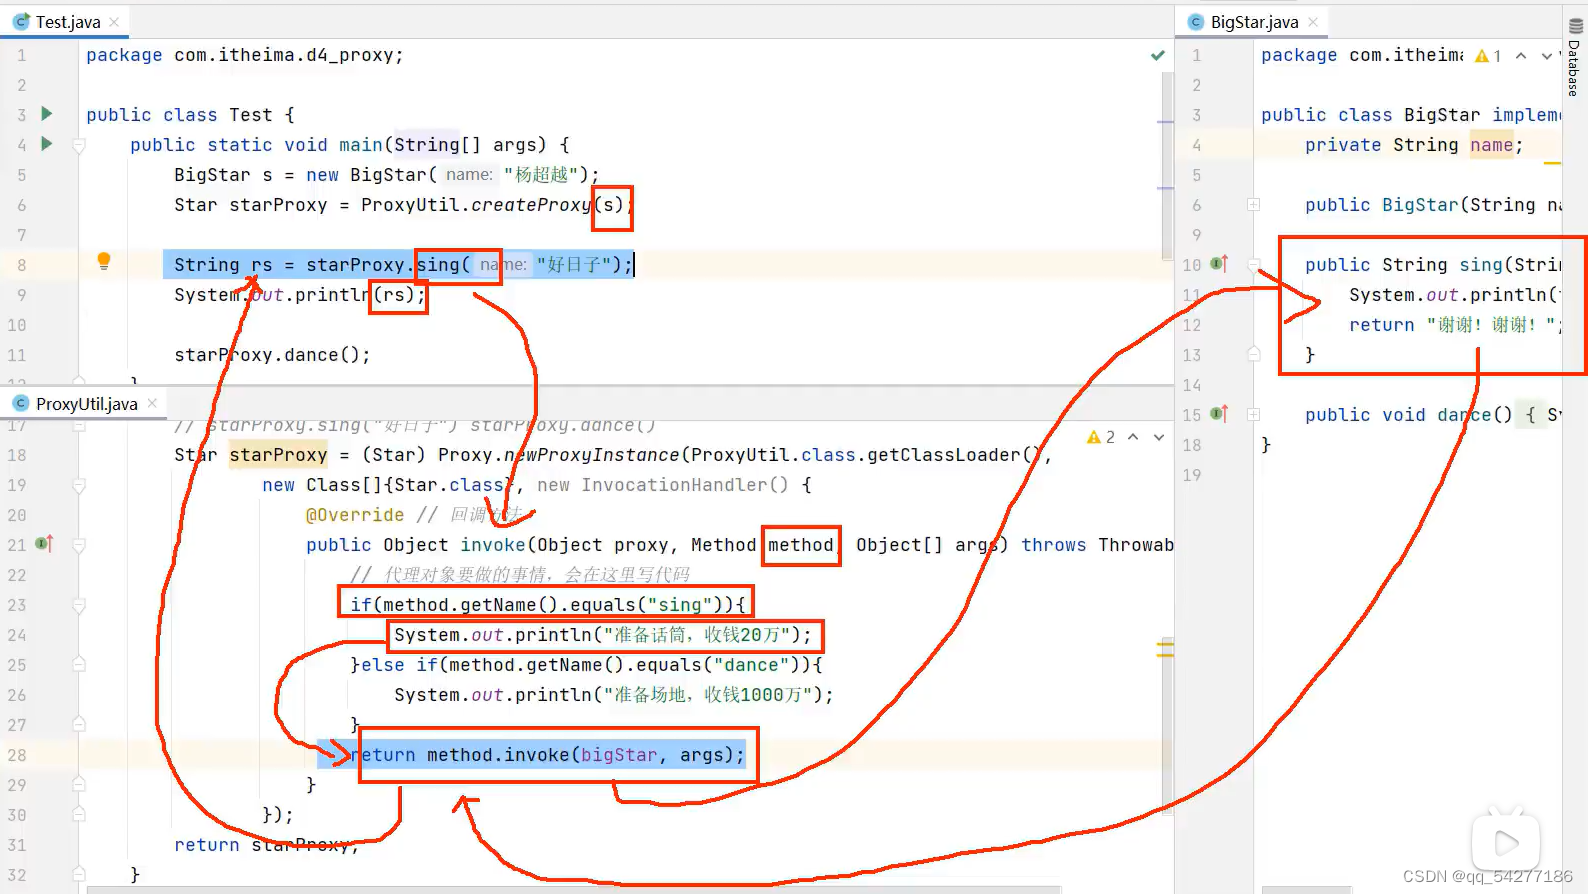This screenshot has width=1588, height=894.
Task: Click 'public class Test {' declaration
Action: (190, 115)
